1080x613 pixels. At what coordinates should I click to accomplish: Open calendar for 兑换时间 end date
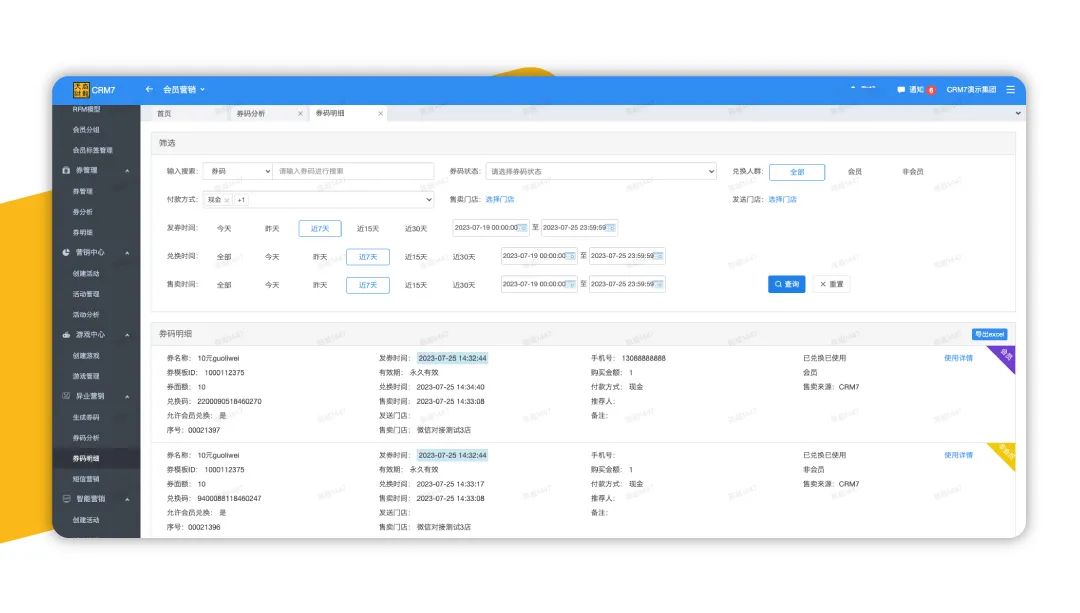click(x=658, y=256)
